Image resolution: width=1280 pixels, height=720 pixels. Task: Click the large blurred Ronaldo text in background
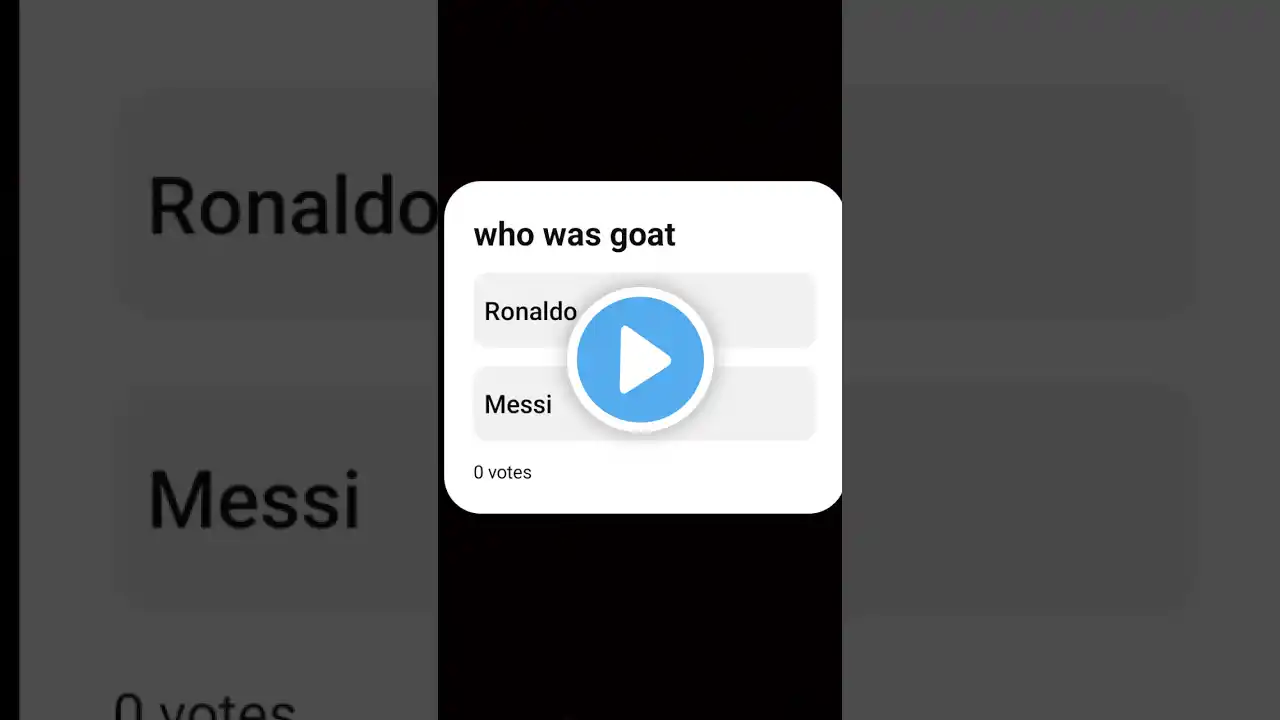click(x=292, y=207)
